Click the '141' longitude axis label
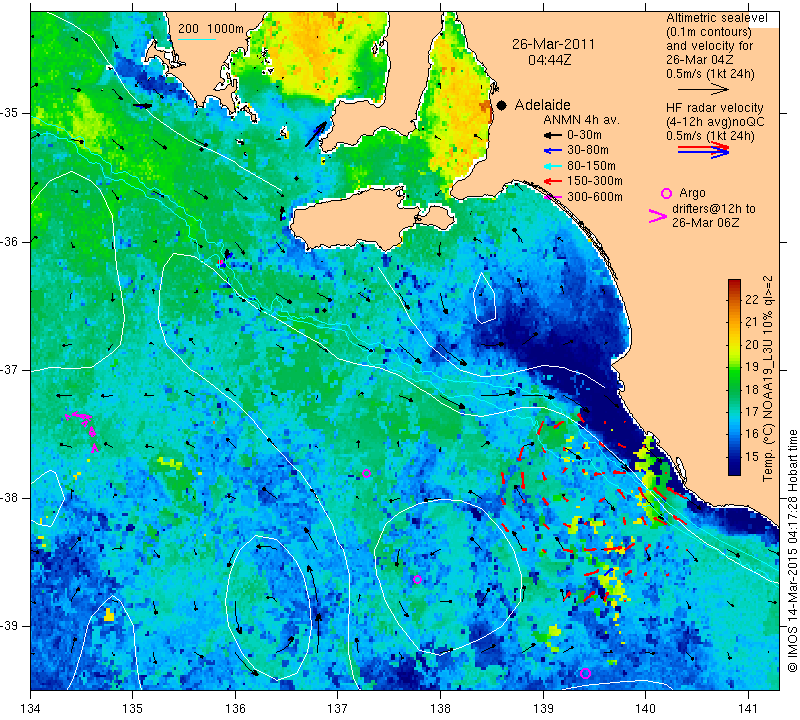 click(x=748, y=709)
